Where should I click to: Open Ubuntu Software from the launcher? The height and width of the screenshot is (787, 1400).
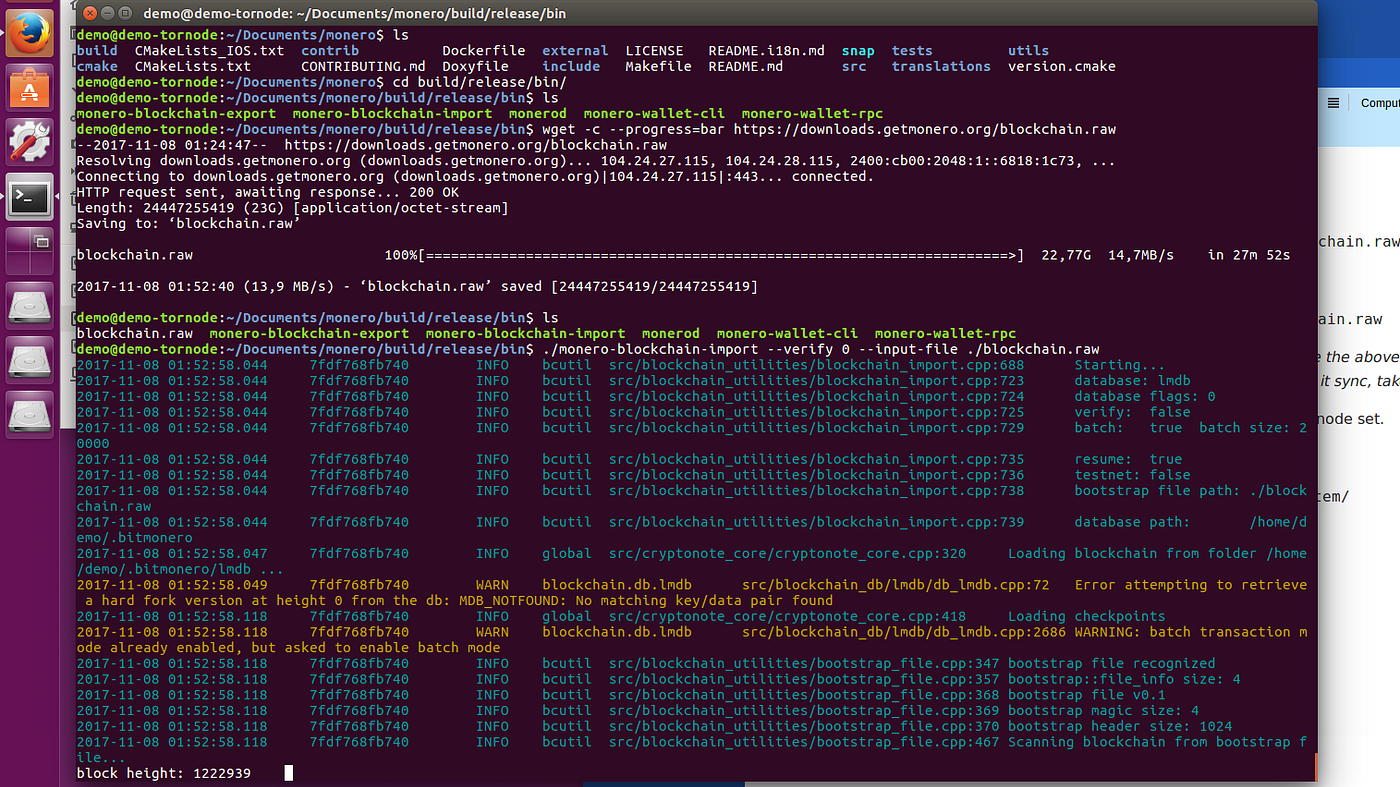point(29,89)
